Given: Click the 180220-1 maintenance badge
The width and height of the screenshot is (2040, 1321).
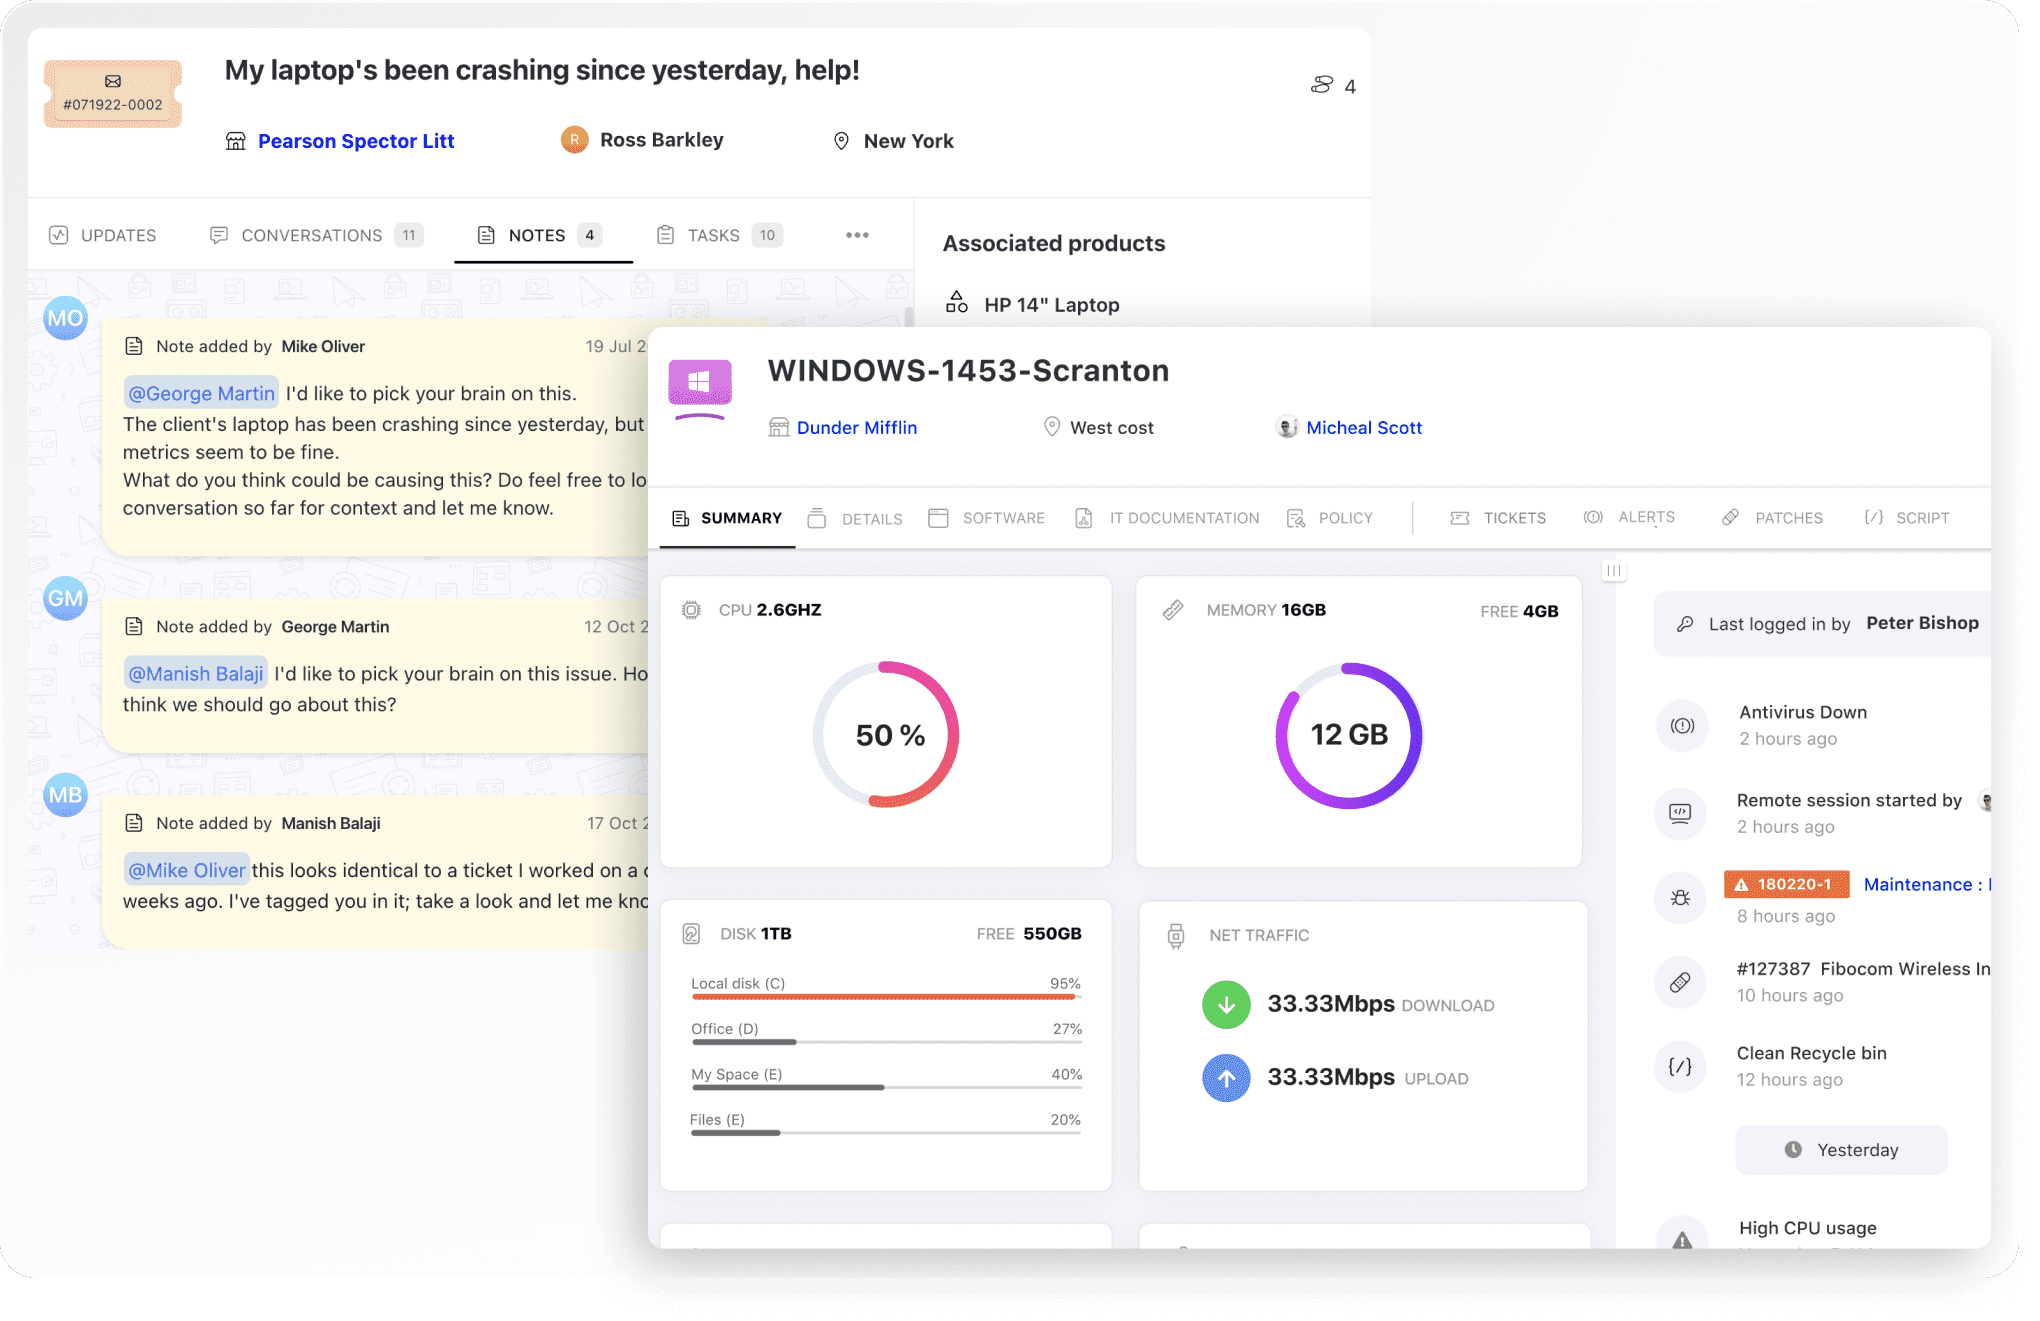Looking at the screenshot, I should point(1786,884).
